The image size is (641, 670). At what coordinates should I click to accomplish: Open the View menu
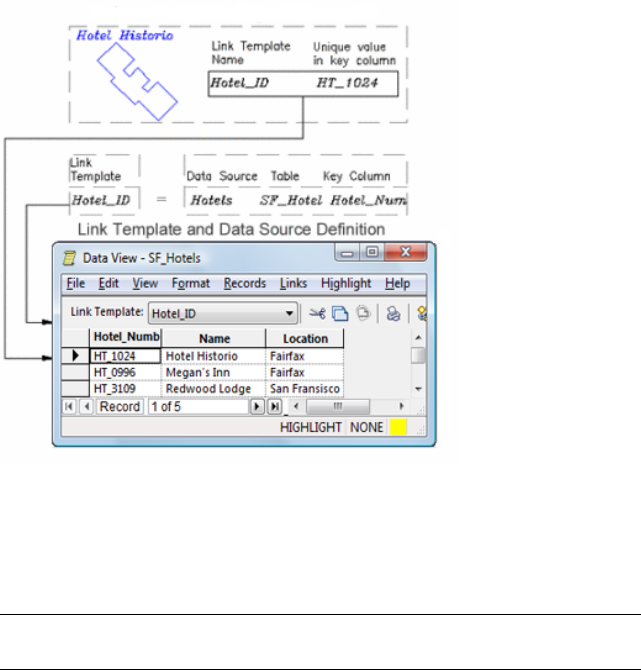[145, 283]
